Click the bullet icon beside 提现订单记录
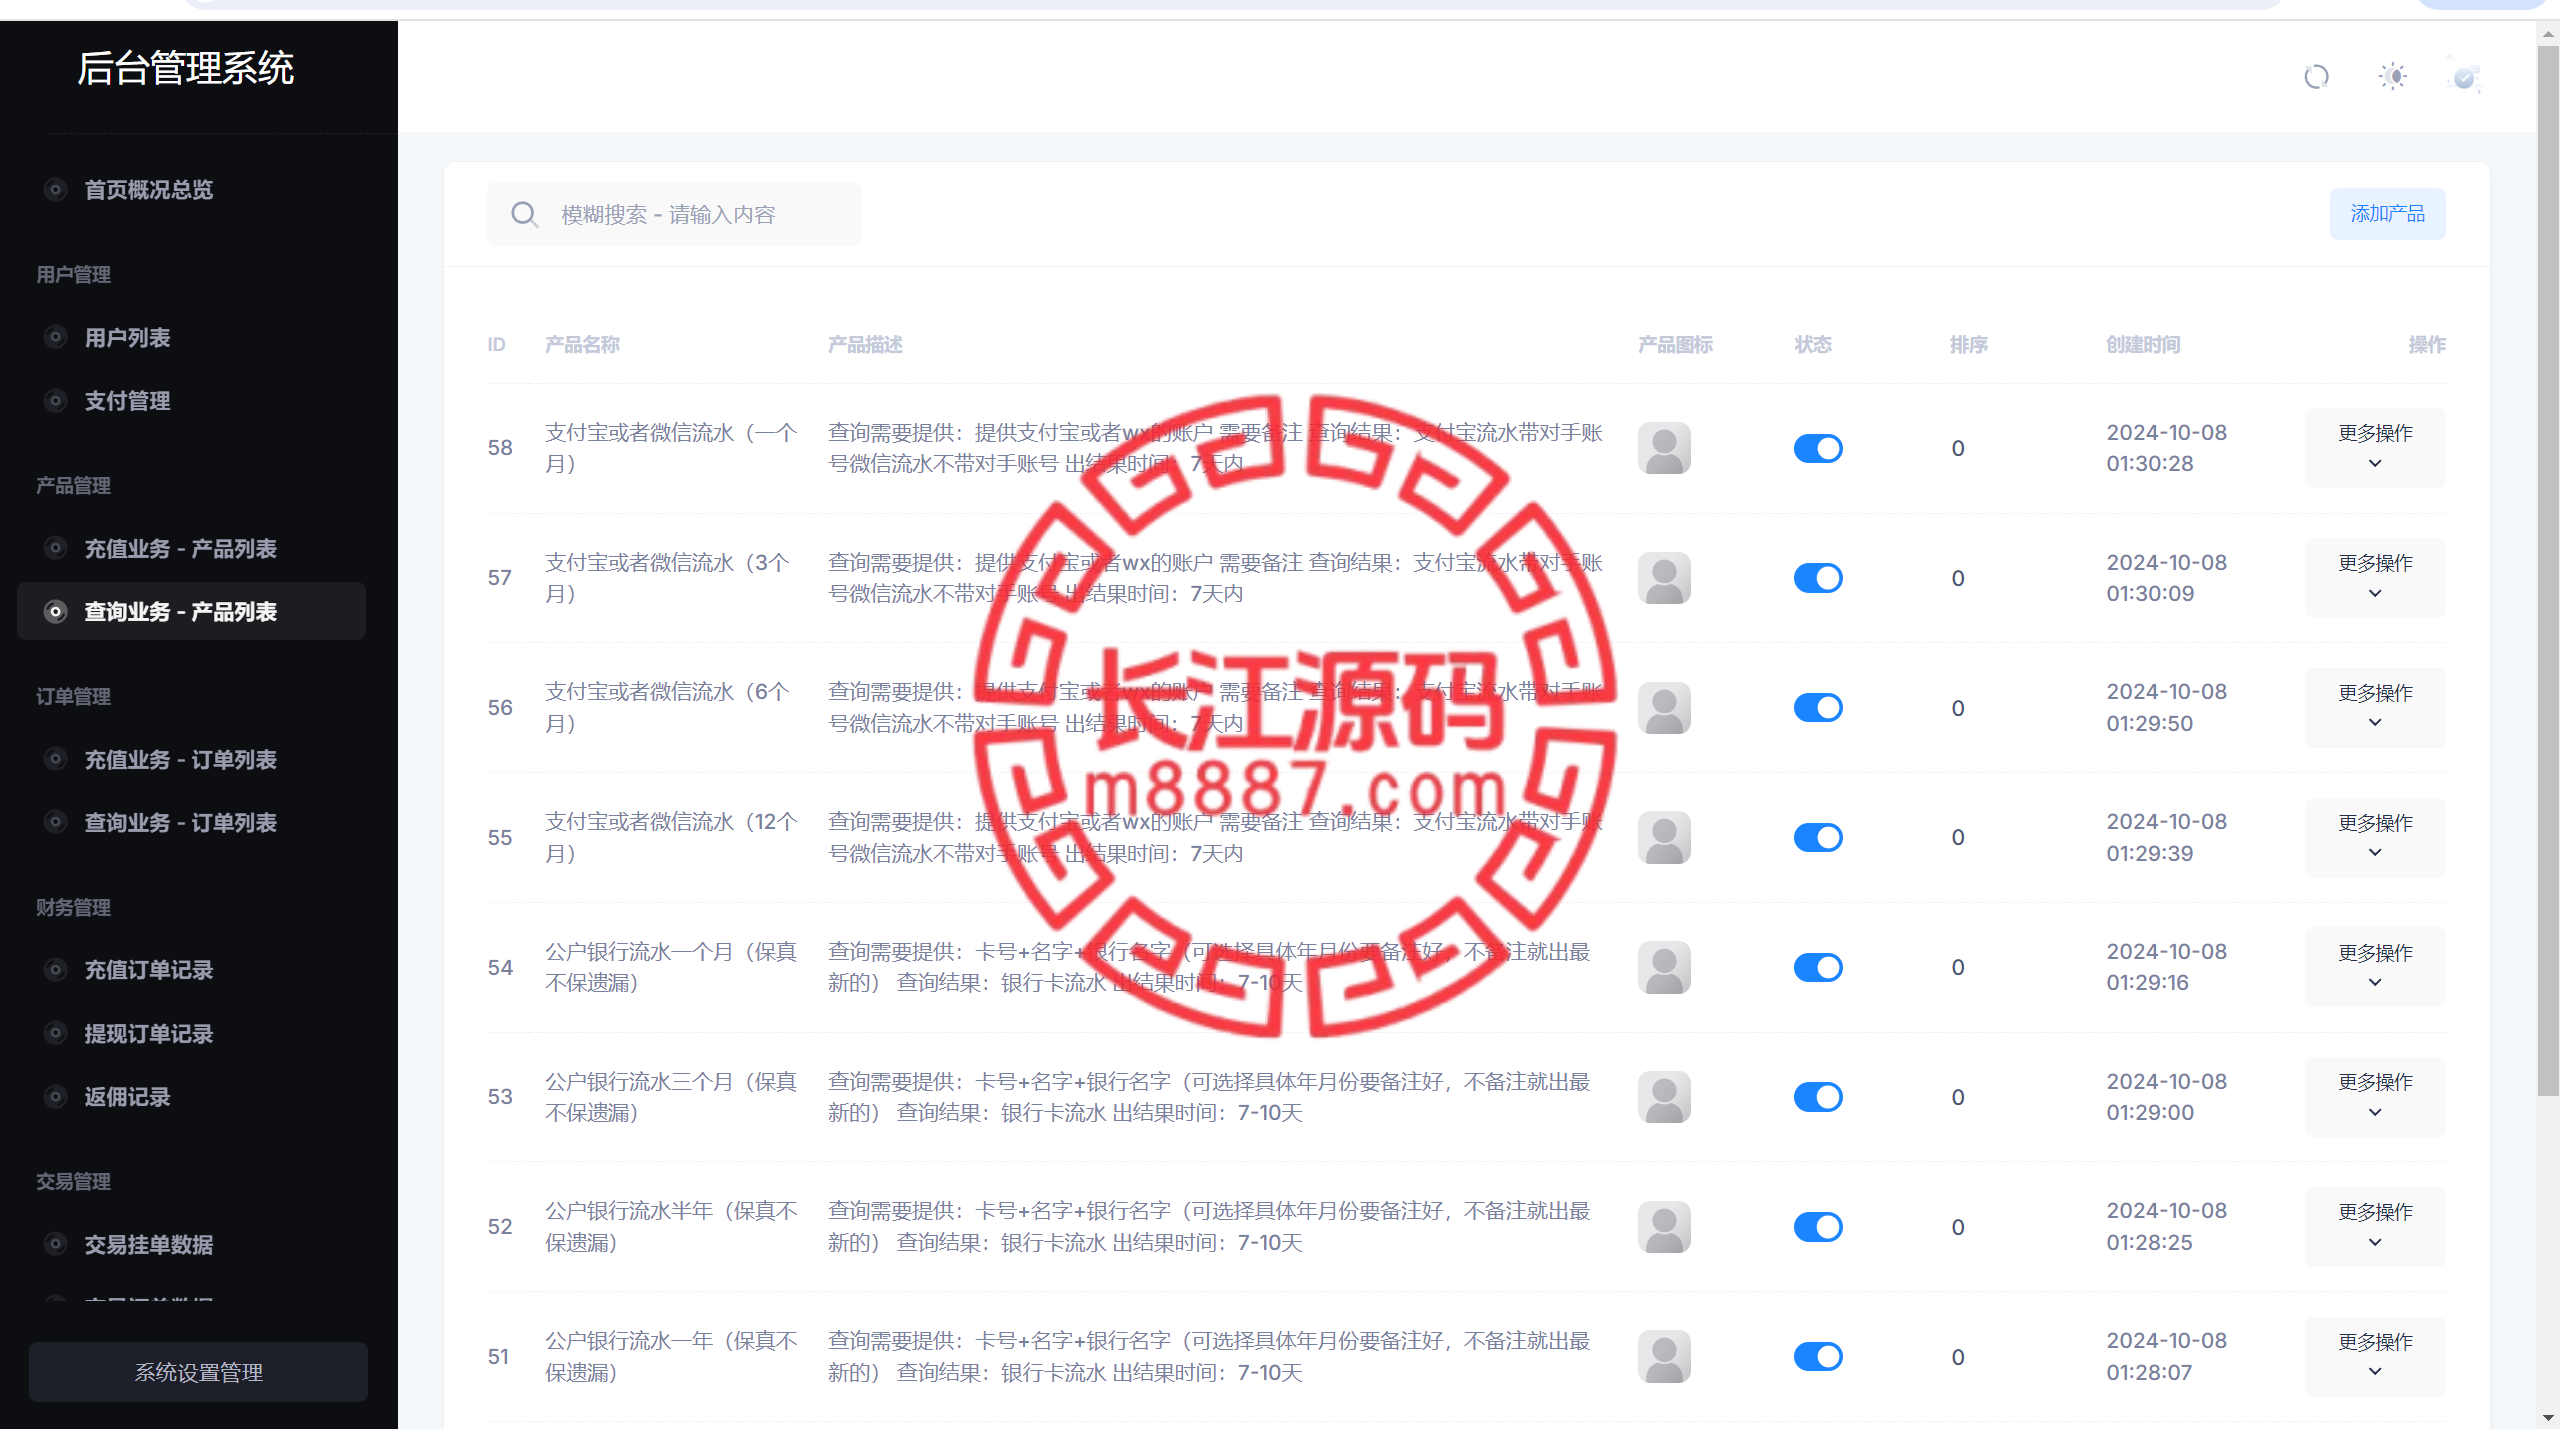2560x1429 pixels. (56, 1033)
